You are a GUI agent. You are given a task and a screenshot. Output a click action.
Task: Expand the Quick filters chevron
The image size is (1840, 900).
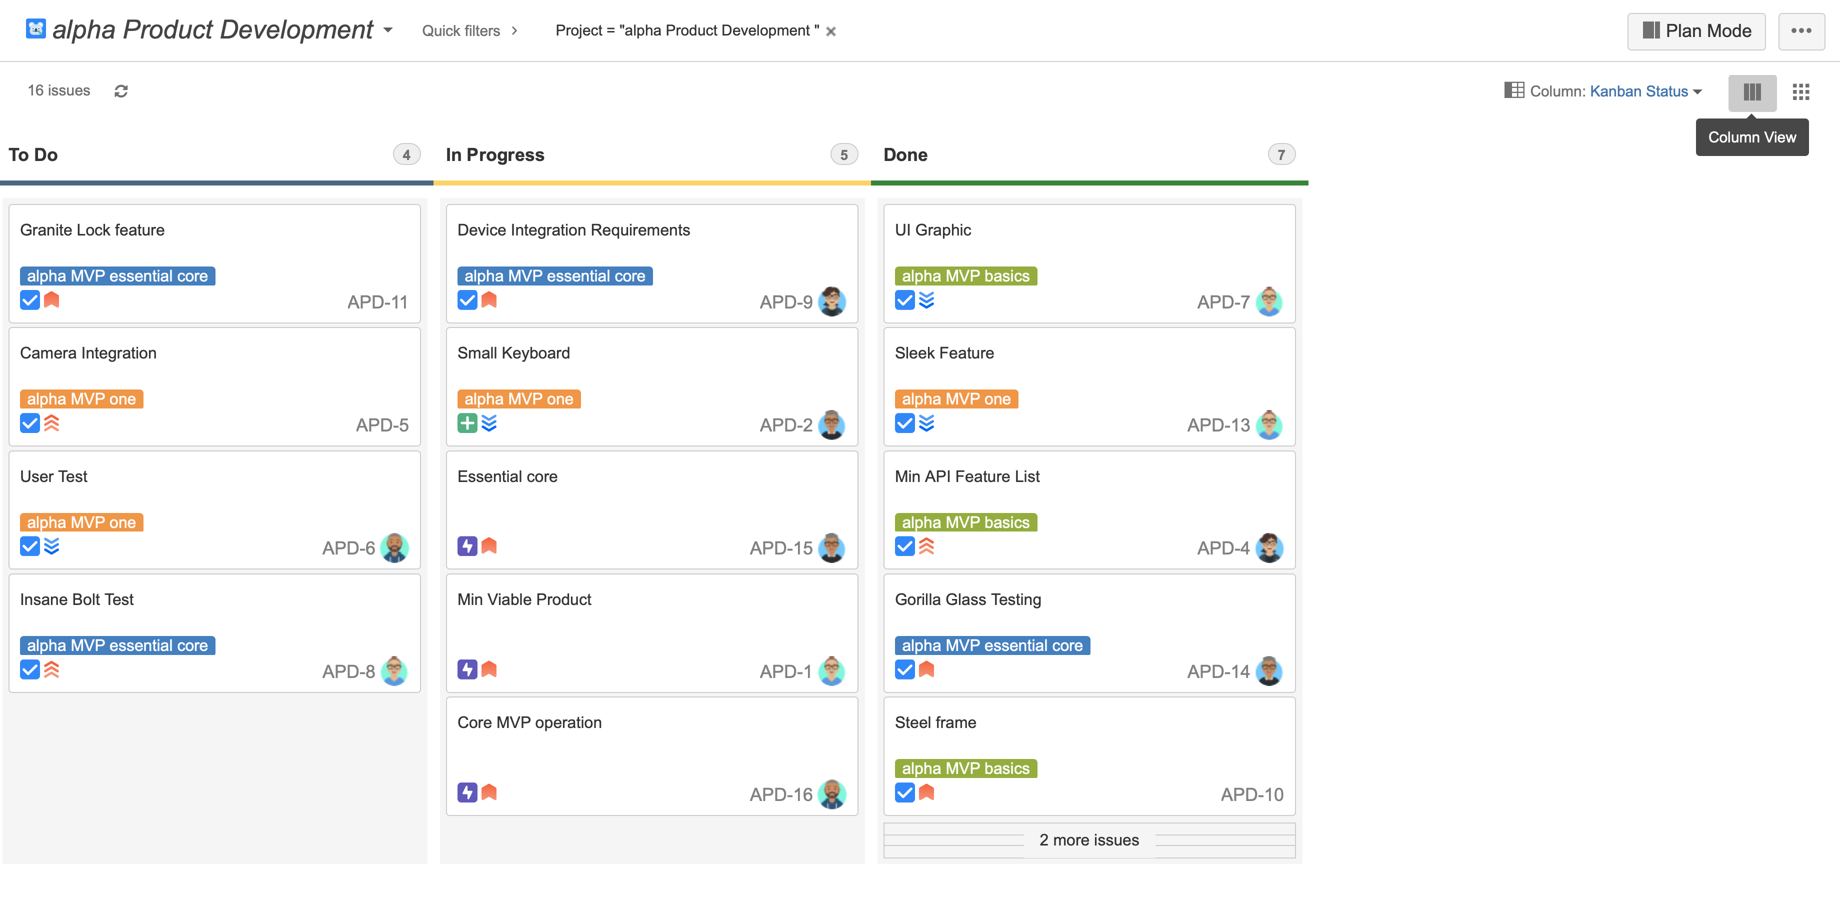point(513,30)
